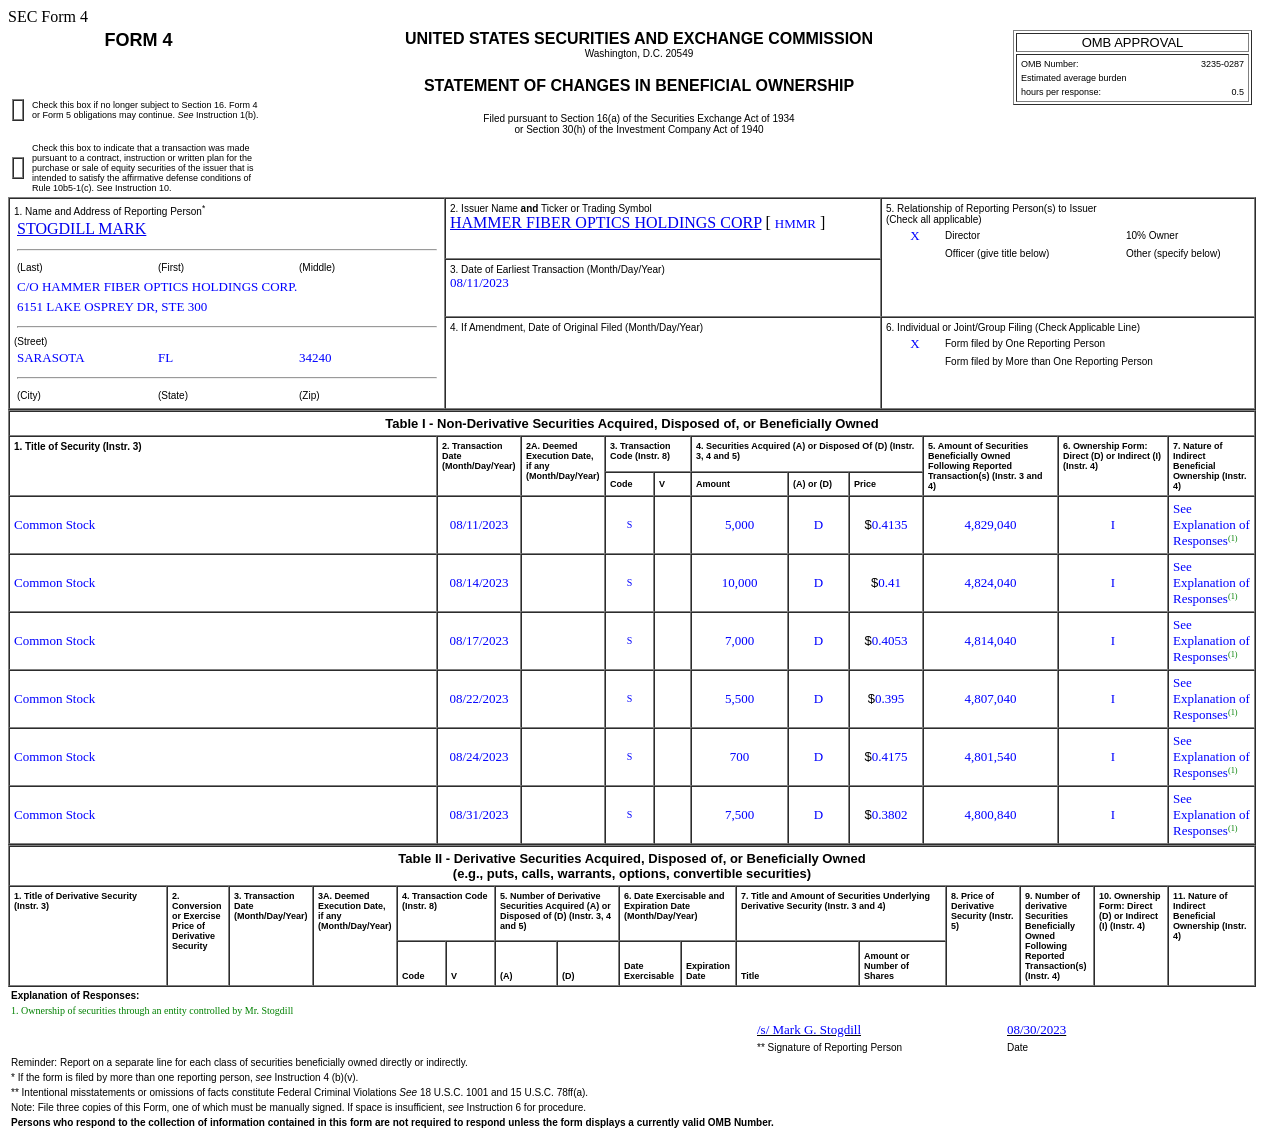Click the SARASOTA city text

pyautogui.click(x=51, y=358)
